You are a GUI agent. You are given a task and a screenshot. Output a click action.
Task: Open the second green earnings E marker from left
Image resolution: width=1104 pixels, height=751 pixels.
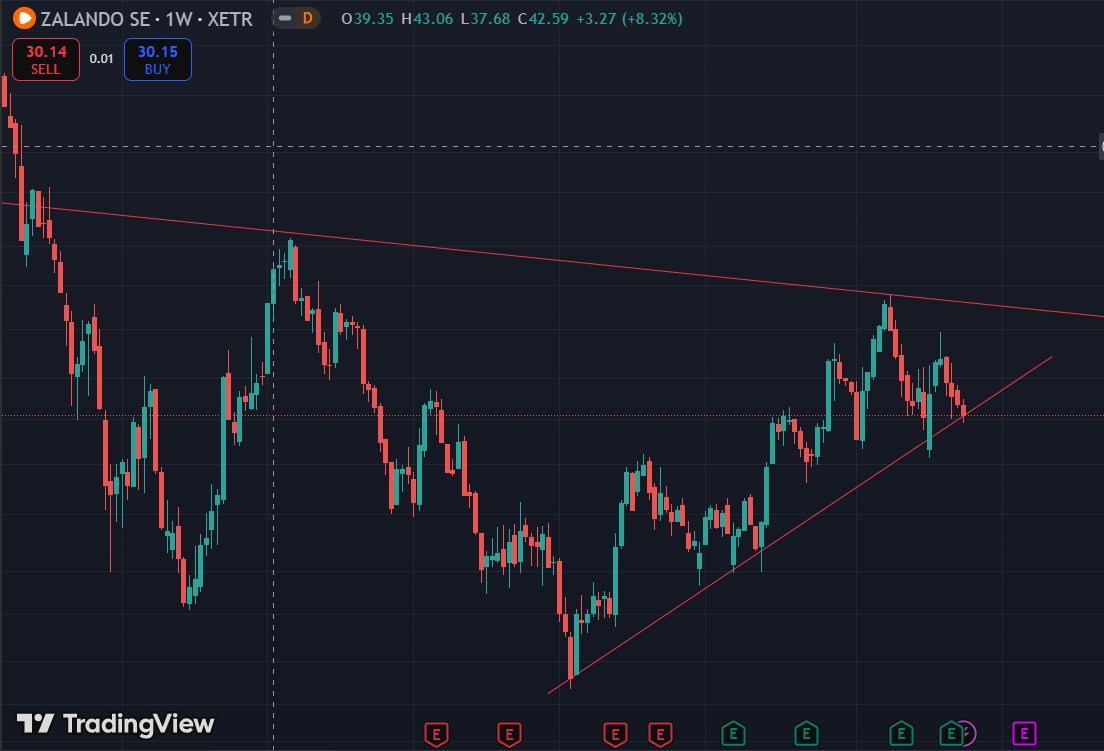pyautogui.click(x=806, y=733)
